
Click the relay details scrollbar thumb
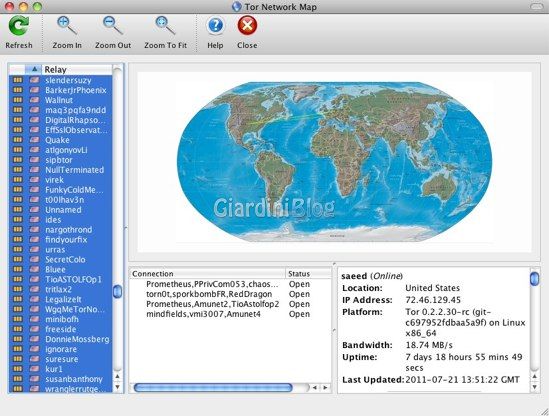(535, 279)
